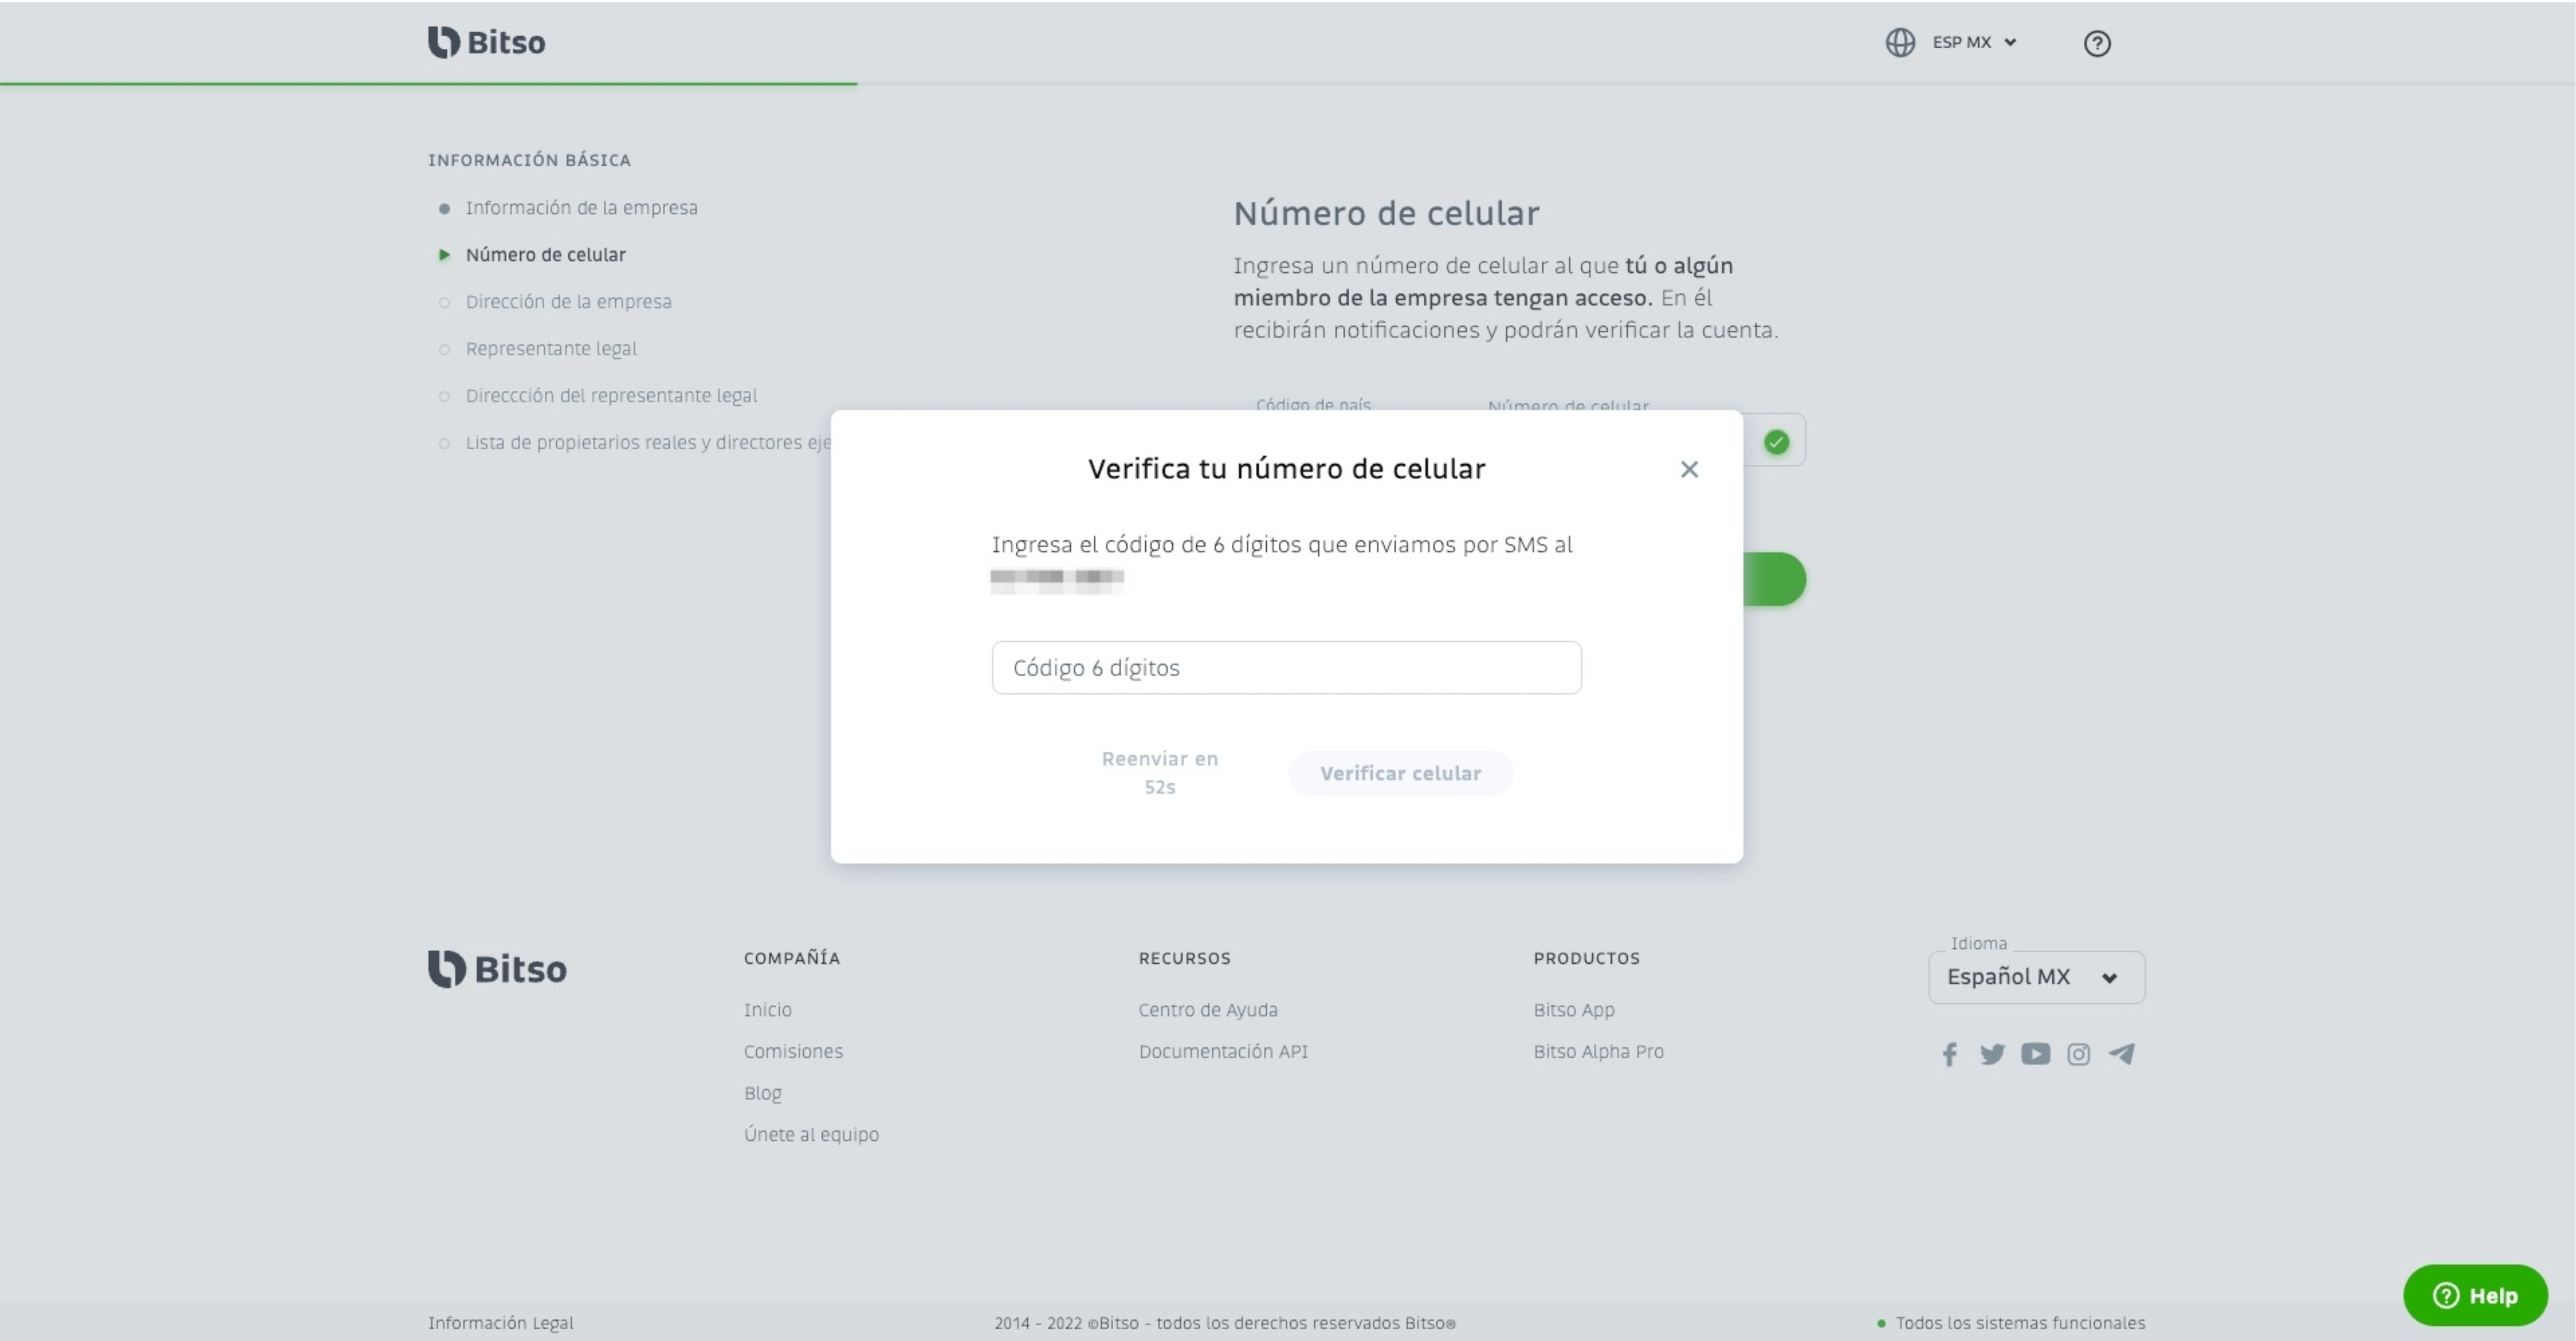2576x1341 pixels.
Task: Click Todos los sistemas funcionales status
Action: 2011,1323
